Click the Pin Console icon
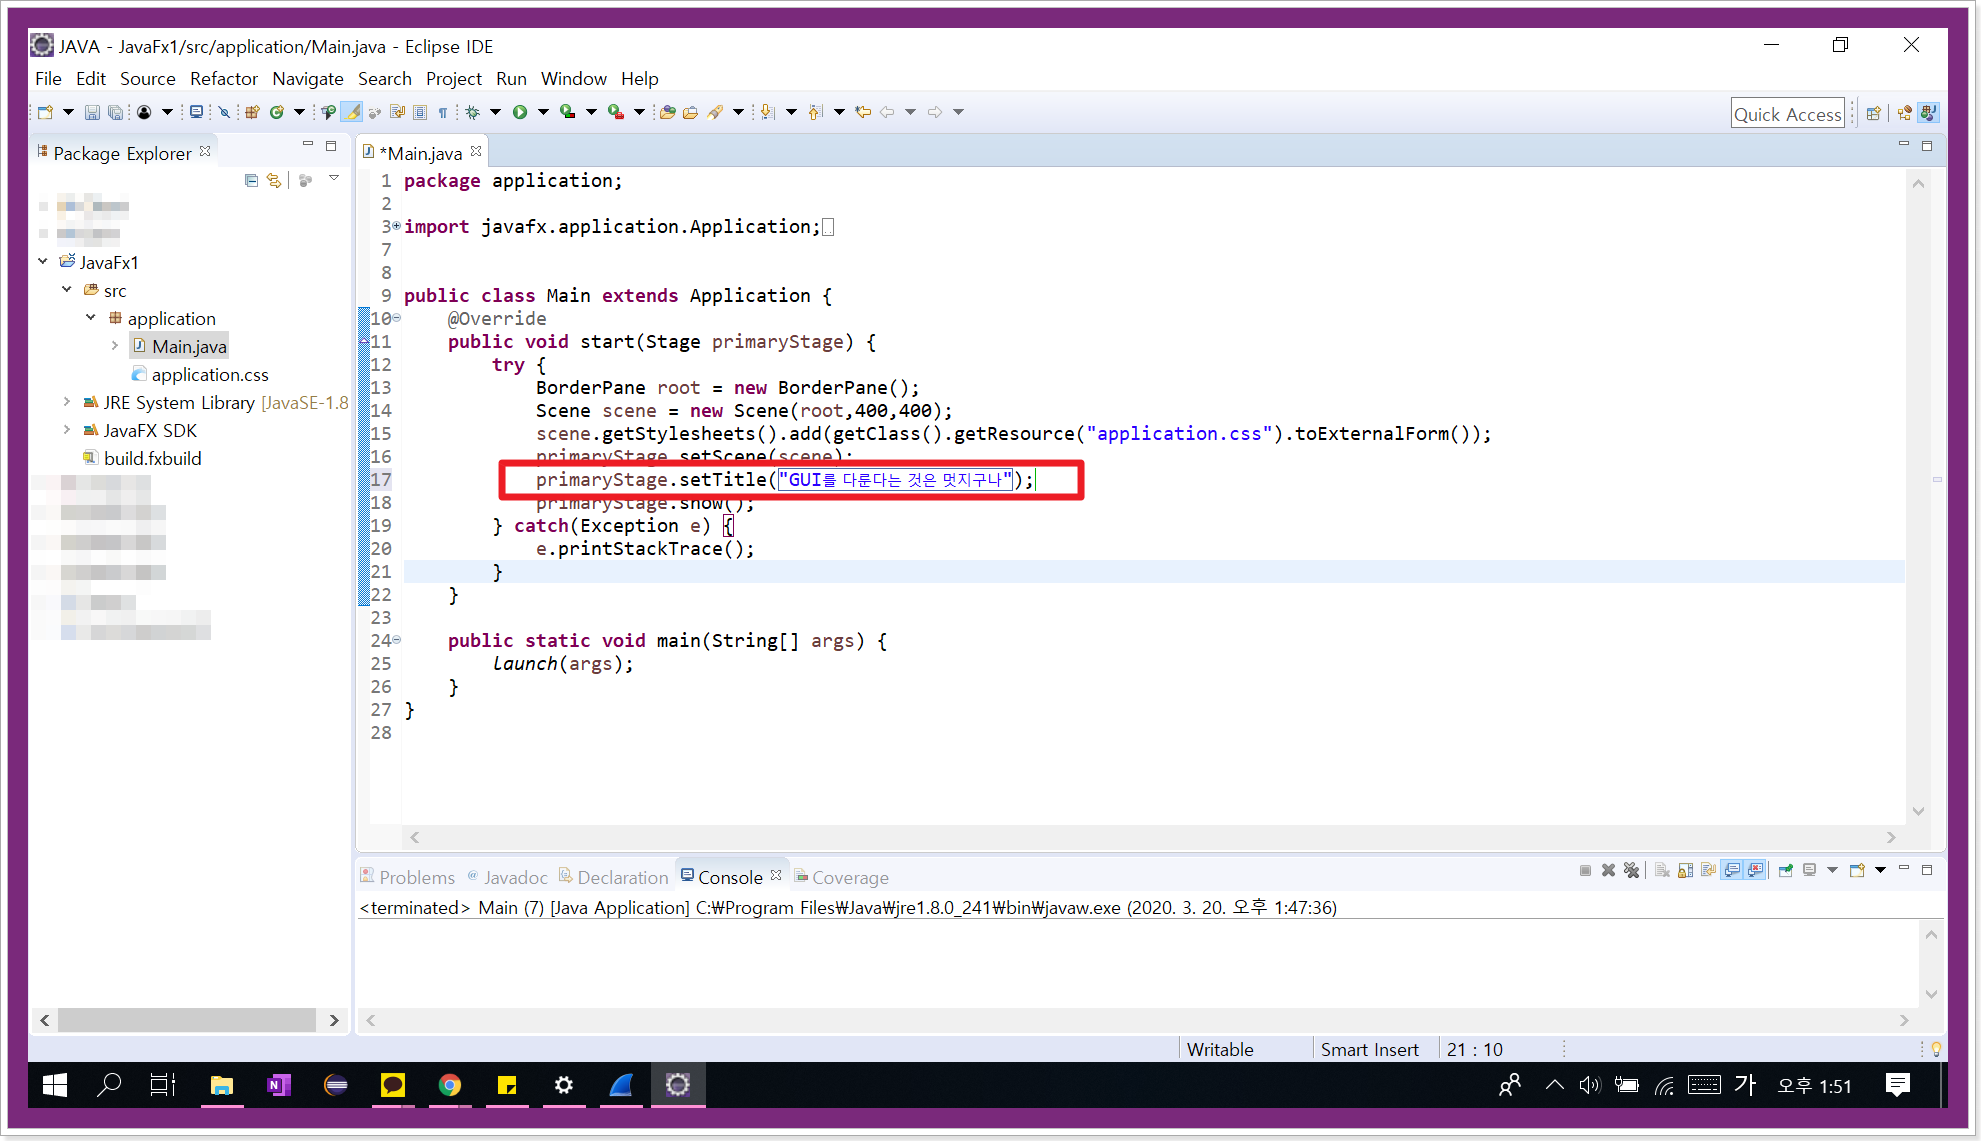This screenshot has width=1981, height=1141. pos(1786,870)
